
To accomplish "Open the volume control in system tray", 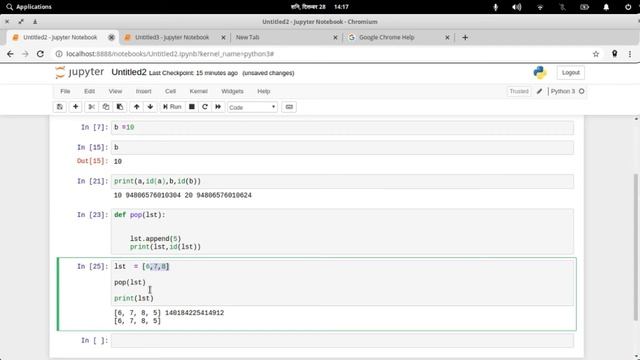I will (x=517, y=7).
